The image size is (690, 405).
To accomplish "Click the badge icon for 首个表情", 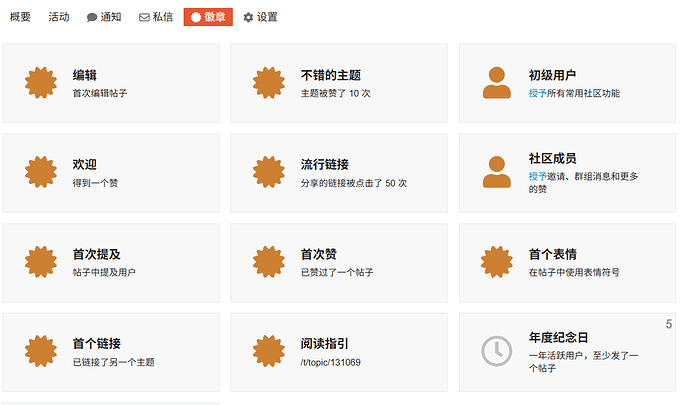I will 497,262.
